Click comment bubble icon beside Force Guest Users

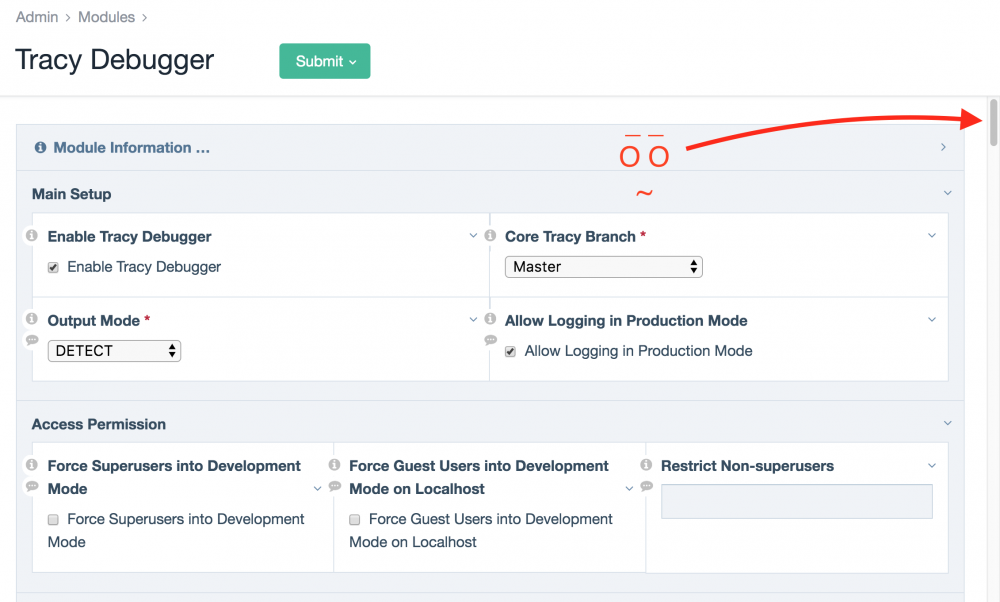pos(334,486)
